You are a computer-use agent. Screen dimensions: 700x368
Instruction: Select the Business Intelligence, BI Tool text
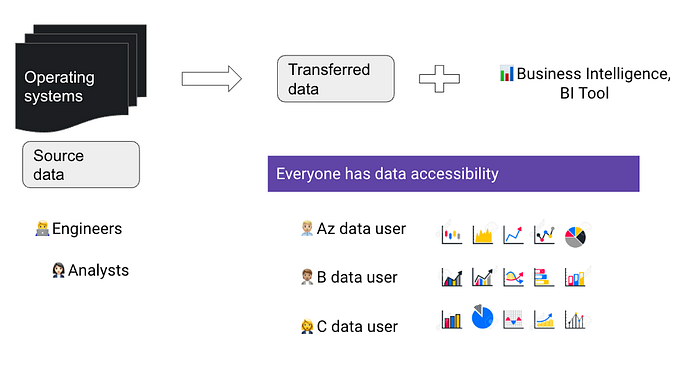[585, 83]
